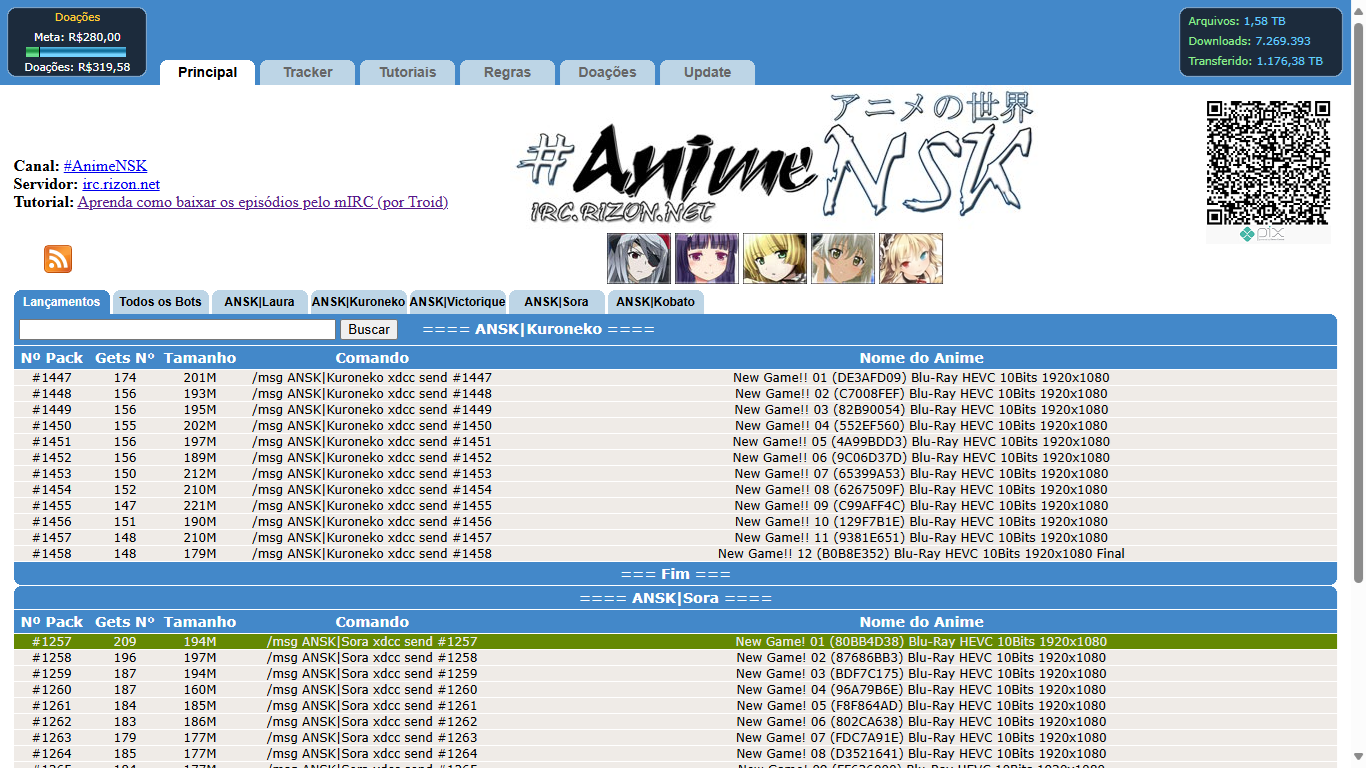
Task: Click inside the search input field
Action: coord(177,329)
